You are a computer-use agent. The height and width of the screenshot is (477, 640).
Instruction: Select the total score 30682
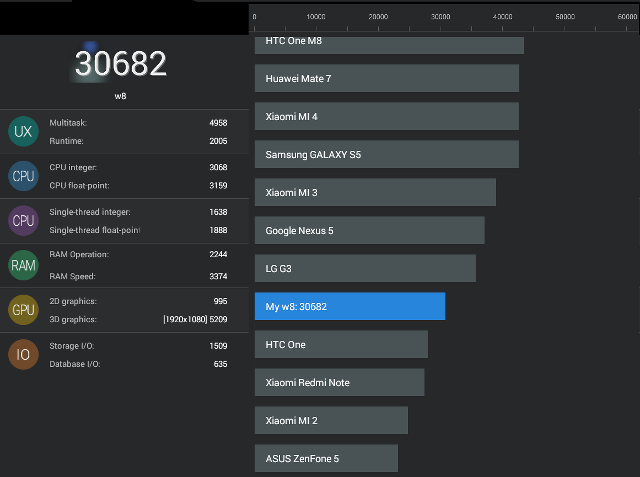coord(121,64)
